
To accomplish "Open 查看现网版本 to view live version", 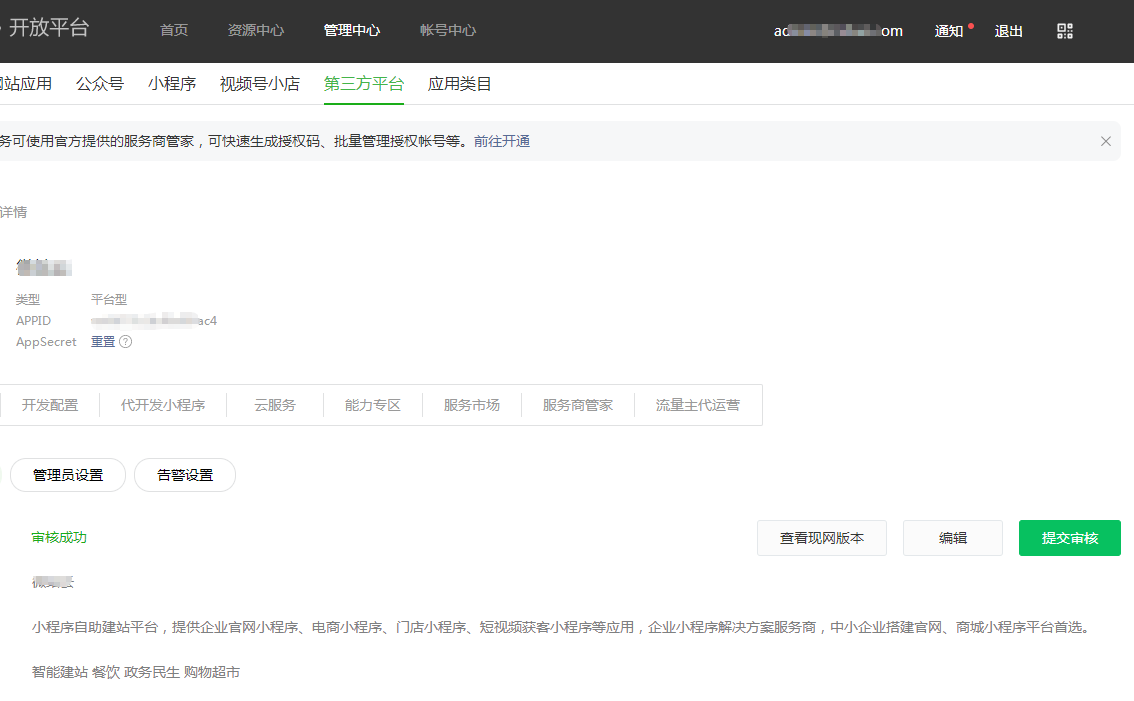I will pos(821,538).
